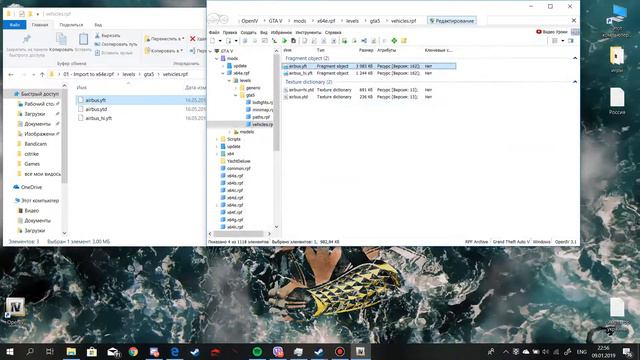The height and width of the screenshot is (360, 640).
Task: Open Google Chrome from the taskbar
Action: (133, 351)
